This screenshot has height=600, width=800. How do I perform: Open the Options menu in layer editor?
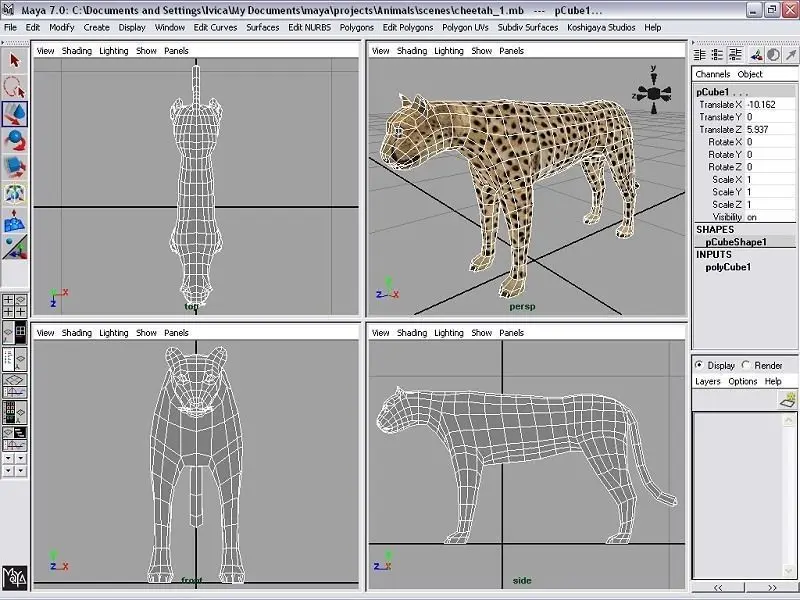pyautogui.click(x=742, y=382)
